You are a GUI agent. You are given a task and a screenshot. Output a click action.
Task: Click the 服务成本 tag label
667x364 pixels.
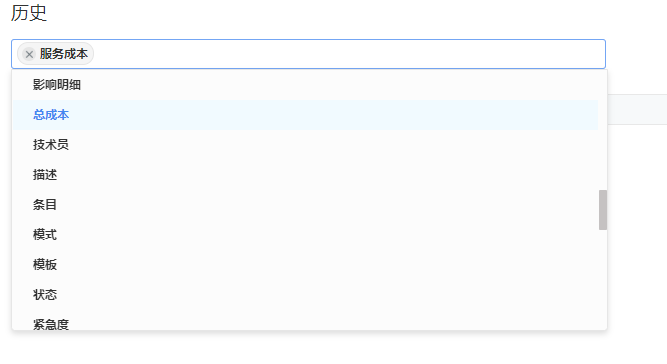(64, 54)
